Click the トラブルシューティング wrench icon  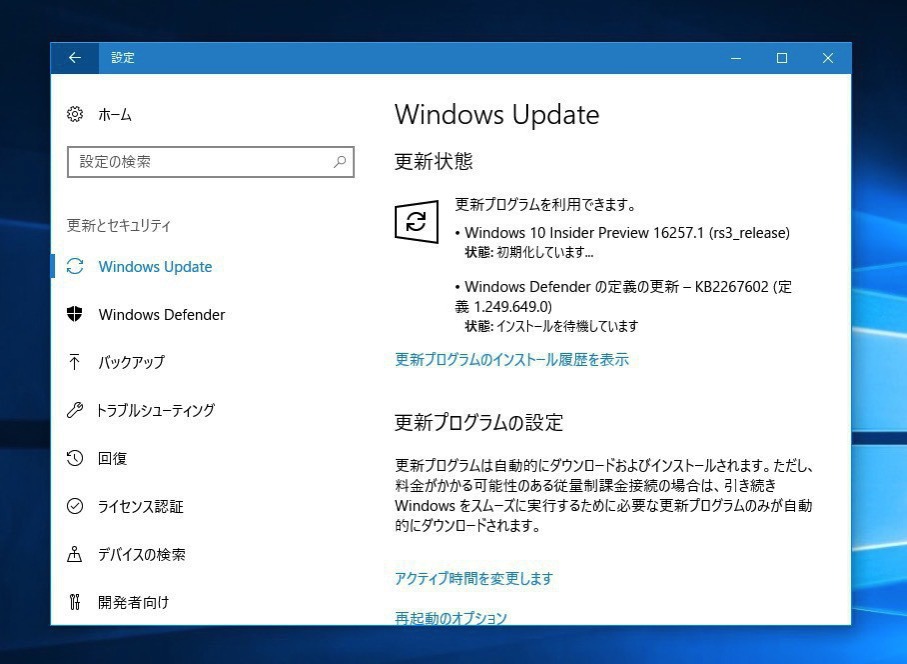click(x=75, y=410)
